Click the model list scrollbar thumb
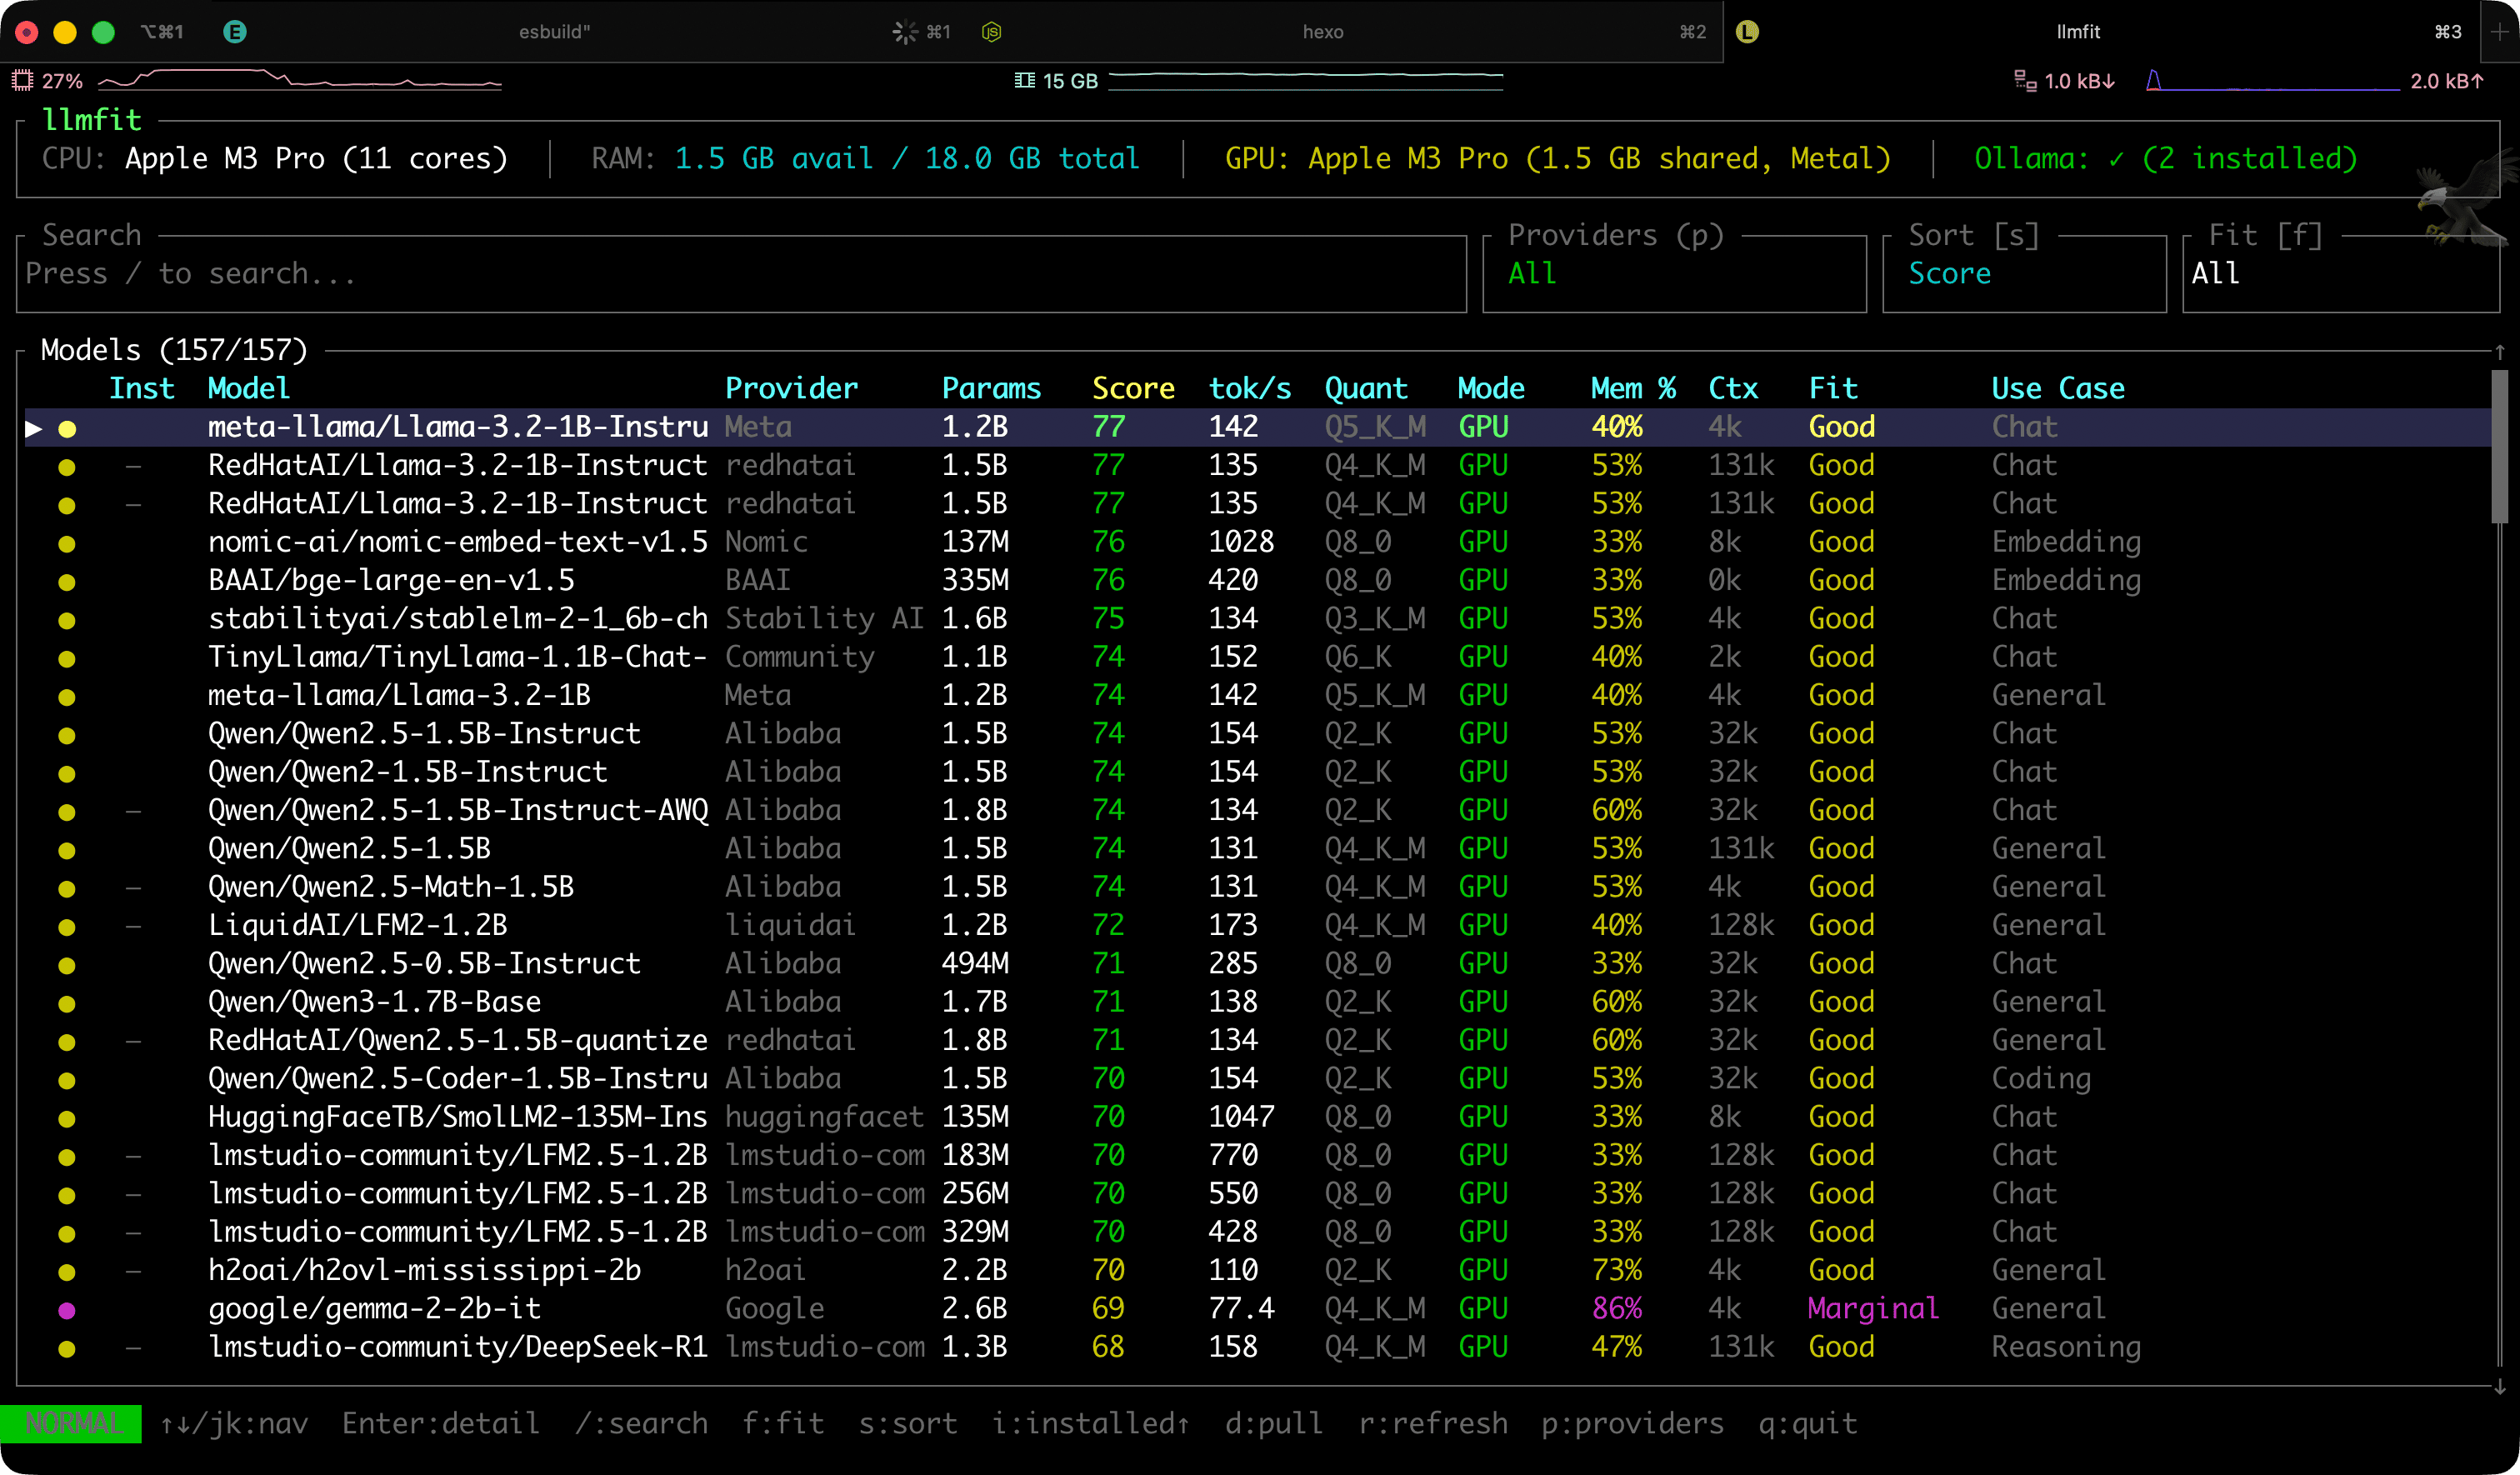Viewport: 2520px width, 1475px height. 2498,446
